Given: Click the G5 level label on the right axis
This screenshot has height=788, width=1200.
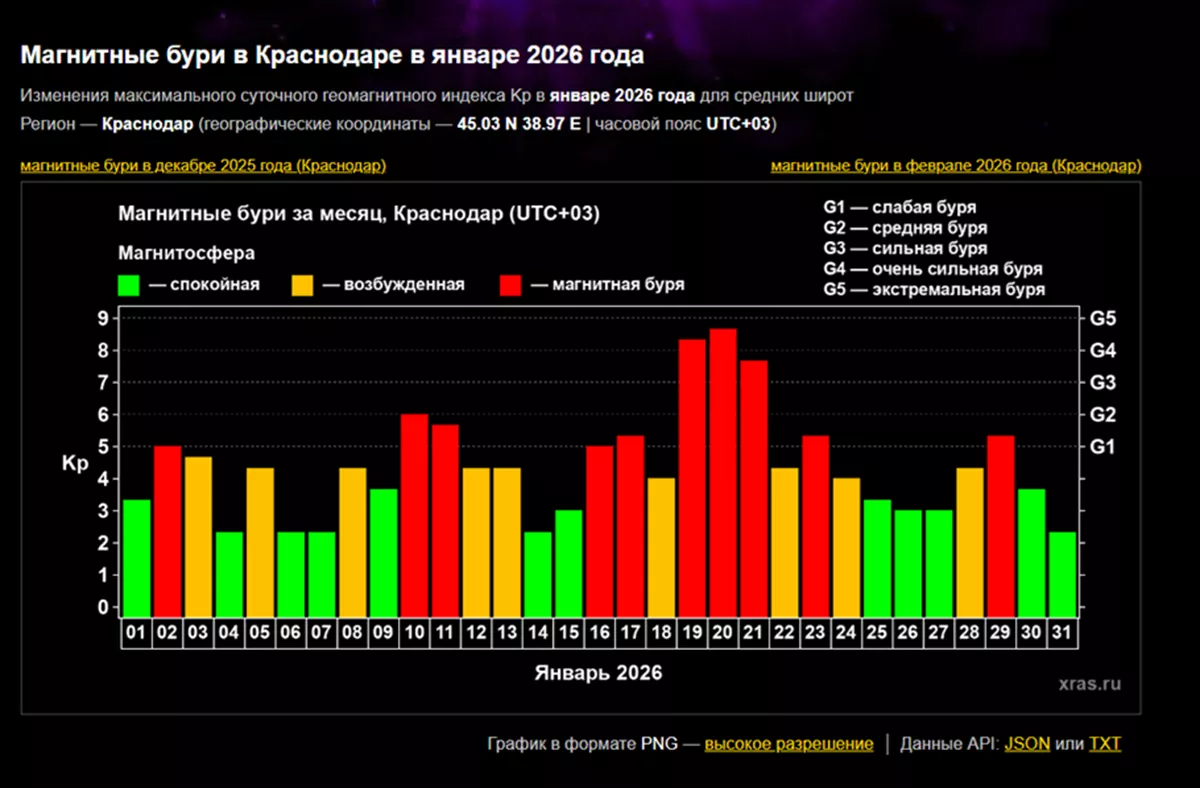Looking at the screenshot, I should [1105, 318].
